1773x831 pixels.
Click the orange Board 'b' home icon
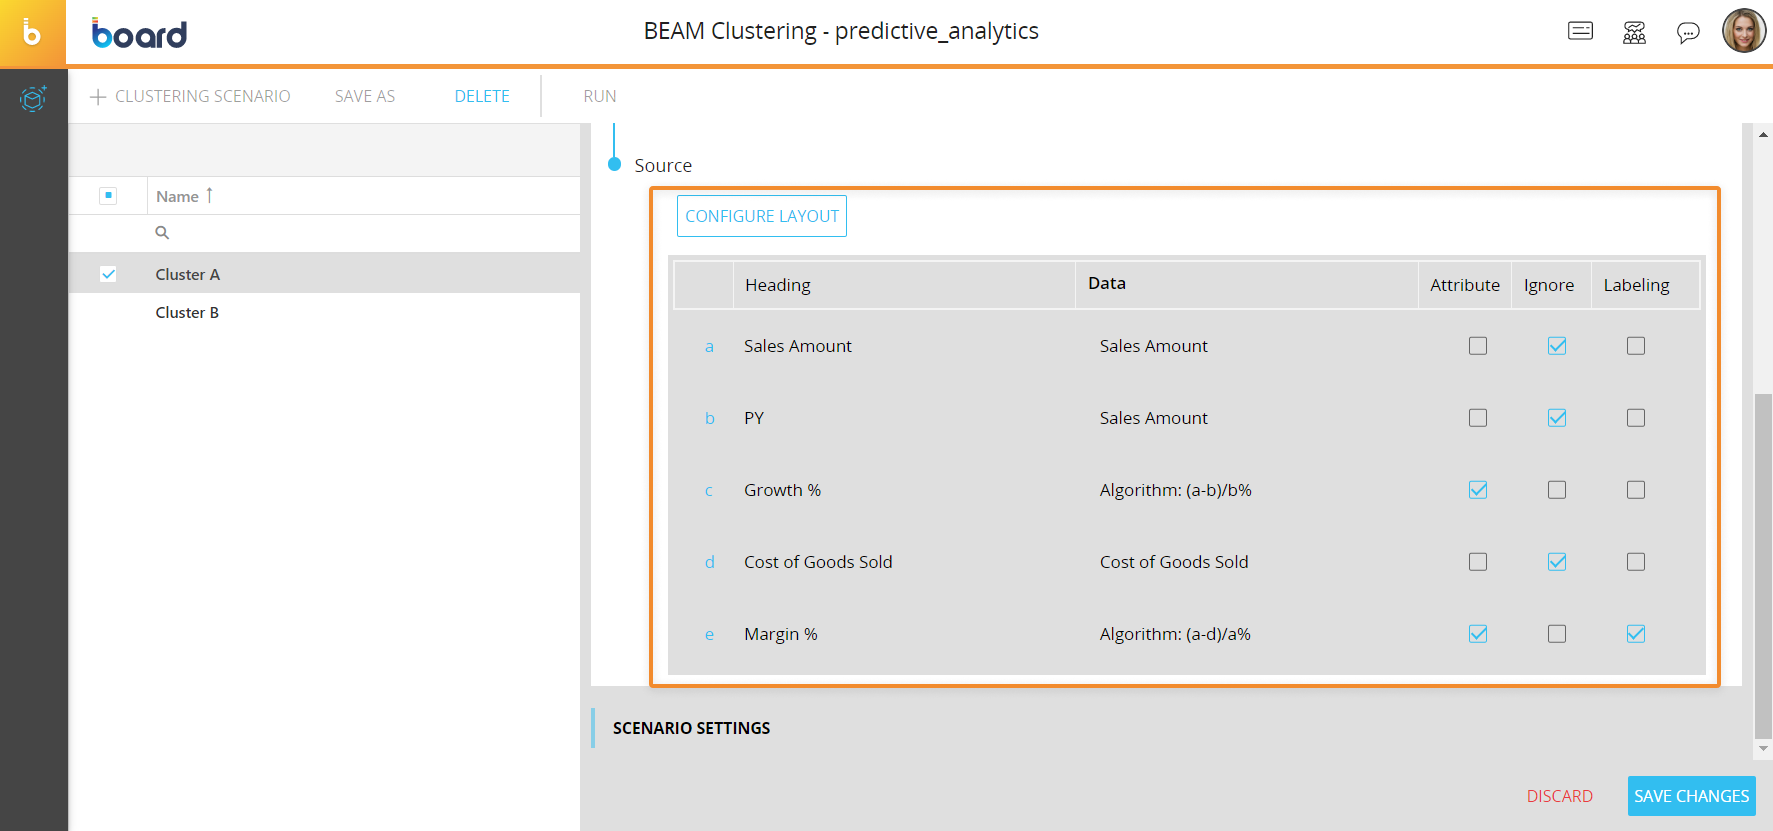[32, 33]
